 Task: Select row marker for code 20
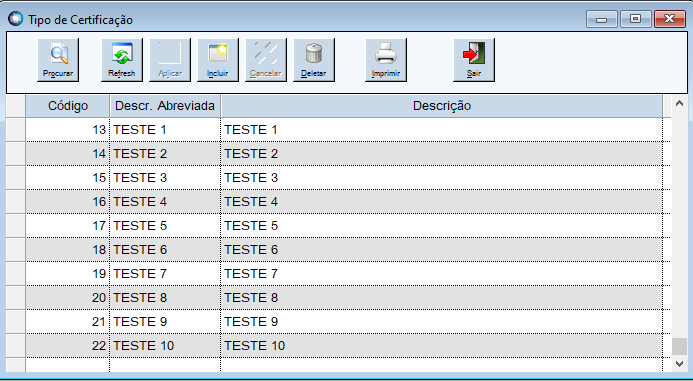coord(16,297)
